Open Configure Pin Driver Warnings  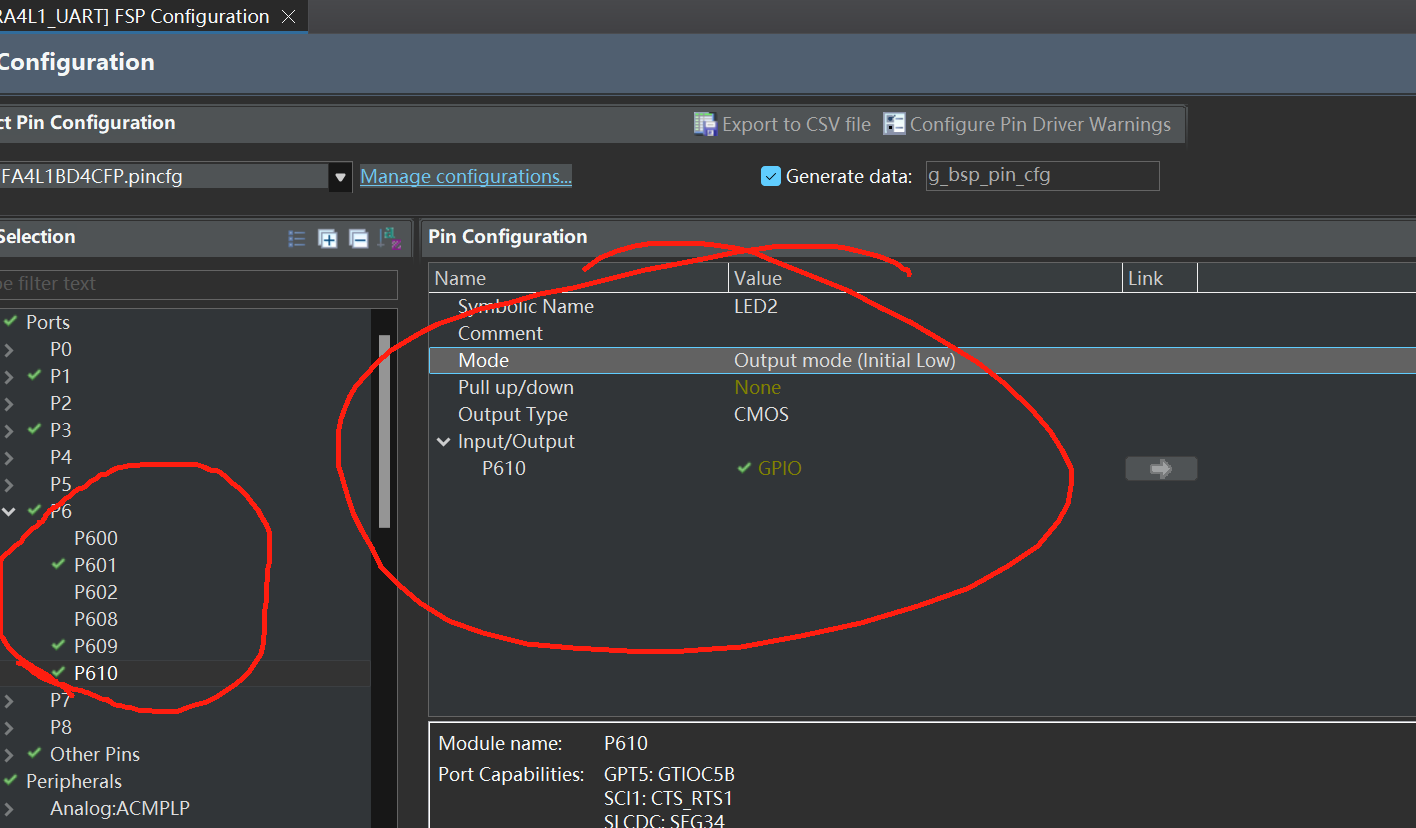1027,124
